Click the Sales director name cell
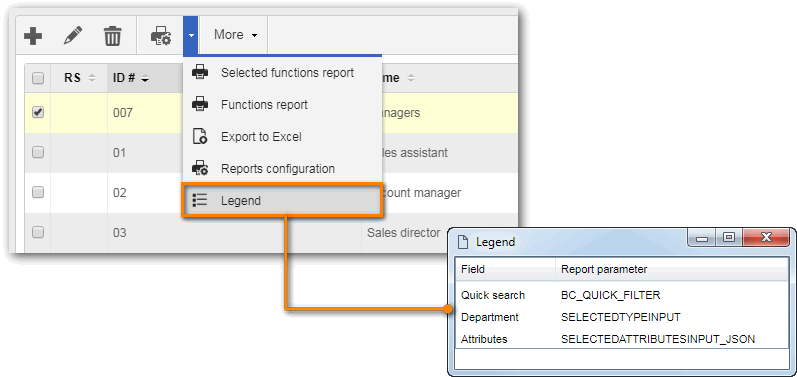The width and height of the screenshot is (797, 377). [404, 233]
